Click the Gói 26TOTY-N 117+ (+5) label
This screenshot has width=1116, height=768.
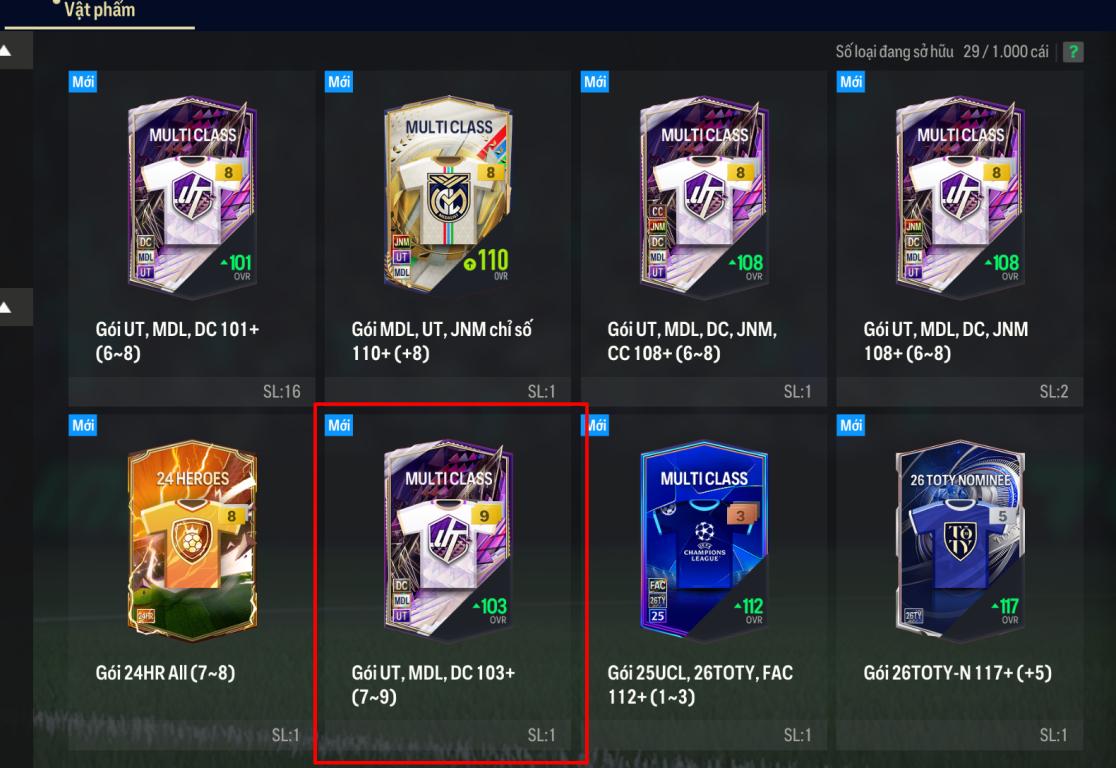957,673
